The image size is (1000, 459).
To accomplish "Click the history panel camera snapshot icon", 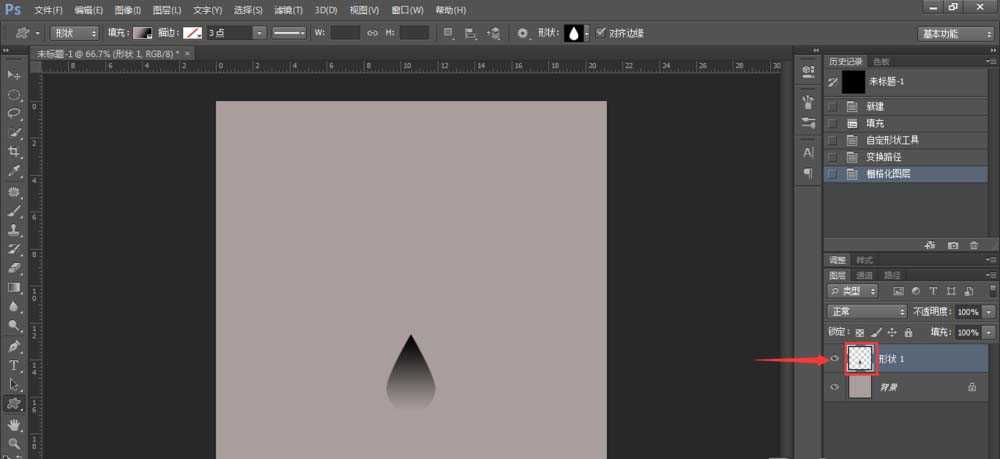I will click(952, 245).
